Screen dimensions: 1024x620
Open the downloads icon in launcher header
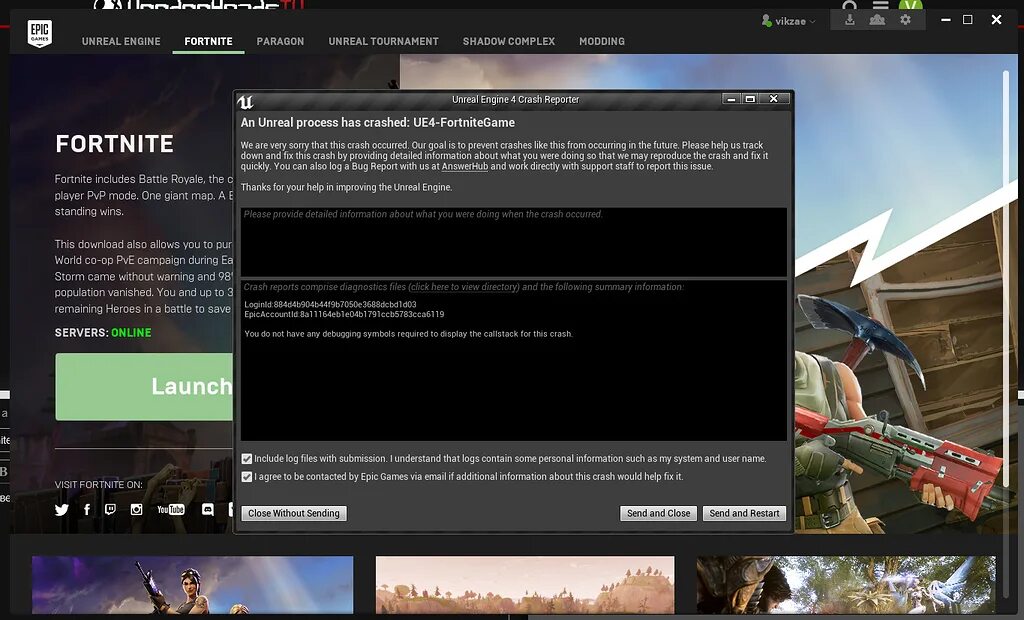[850, 20]
